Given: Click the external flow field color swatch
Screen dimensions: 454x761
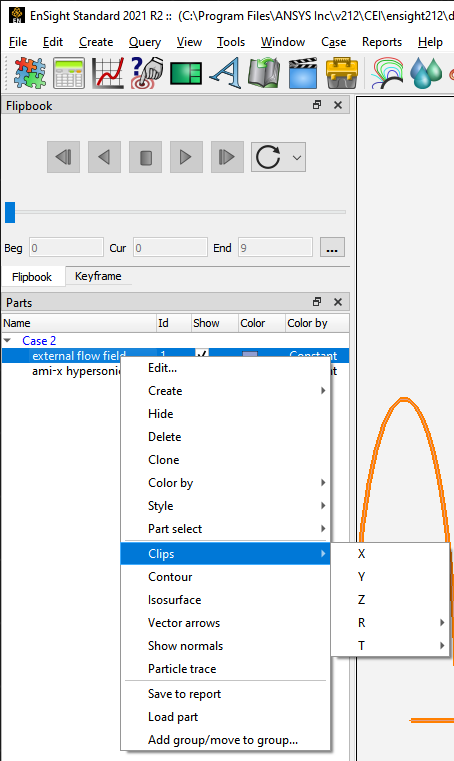Looking at the screenshot, I should (250, 355).
